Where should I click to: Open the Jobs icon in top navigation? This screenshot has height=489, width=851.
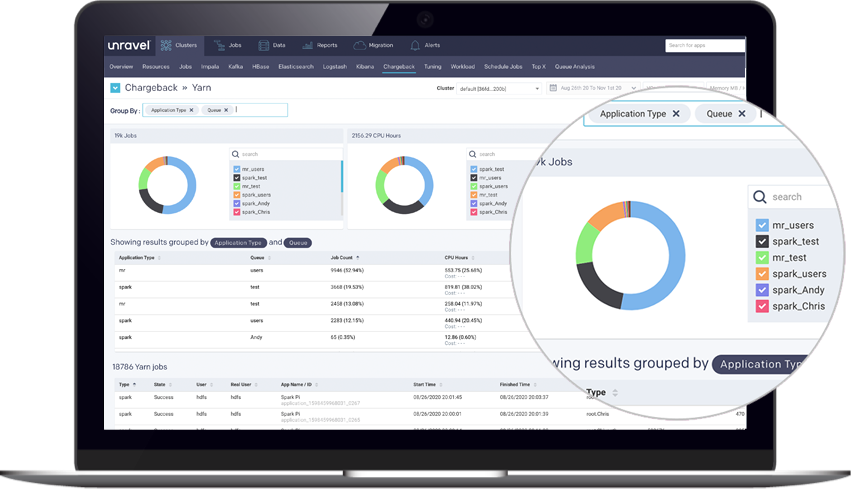pos(219,46)
